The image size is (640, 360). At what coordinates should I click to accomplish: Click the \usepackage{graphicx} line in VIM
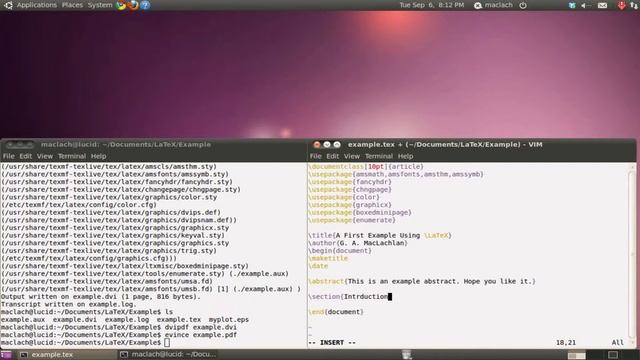[x=350, y=205]
